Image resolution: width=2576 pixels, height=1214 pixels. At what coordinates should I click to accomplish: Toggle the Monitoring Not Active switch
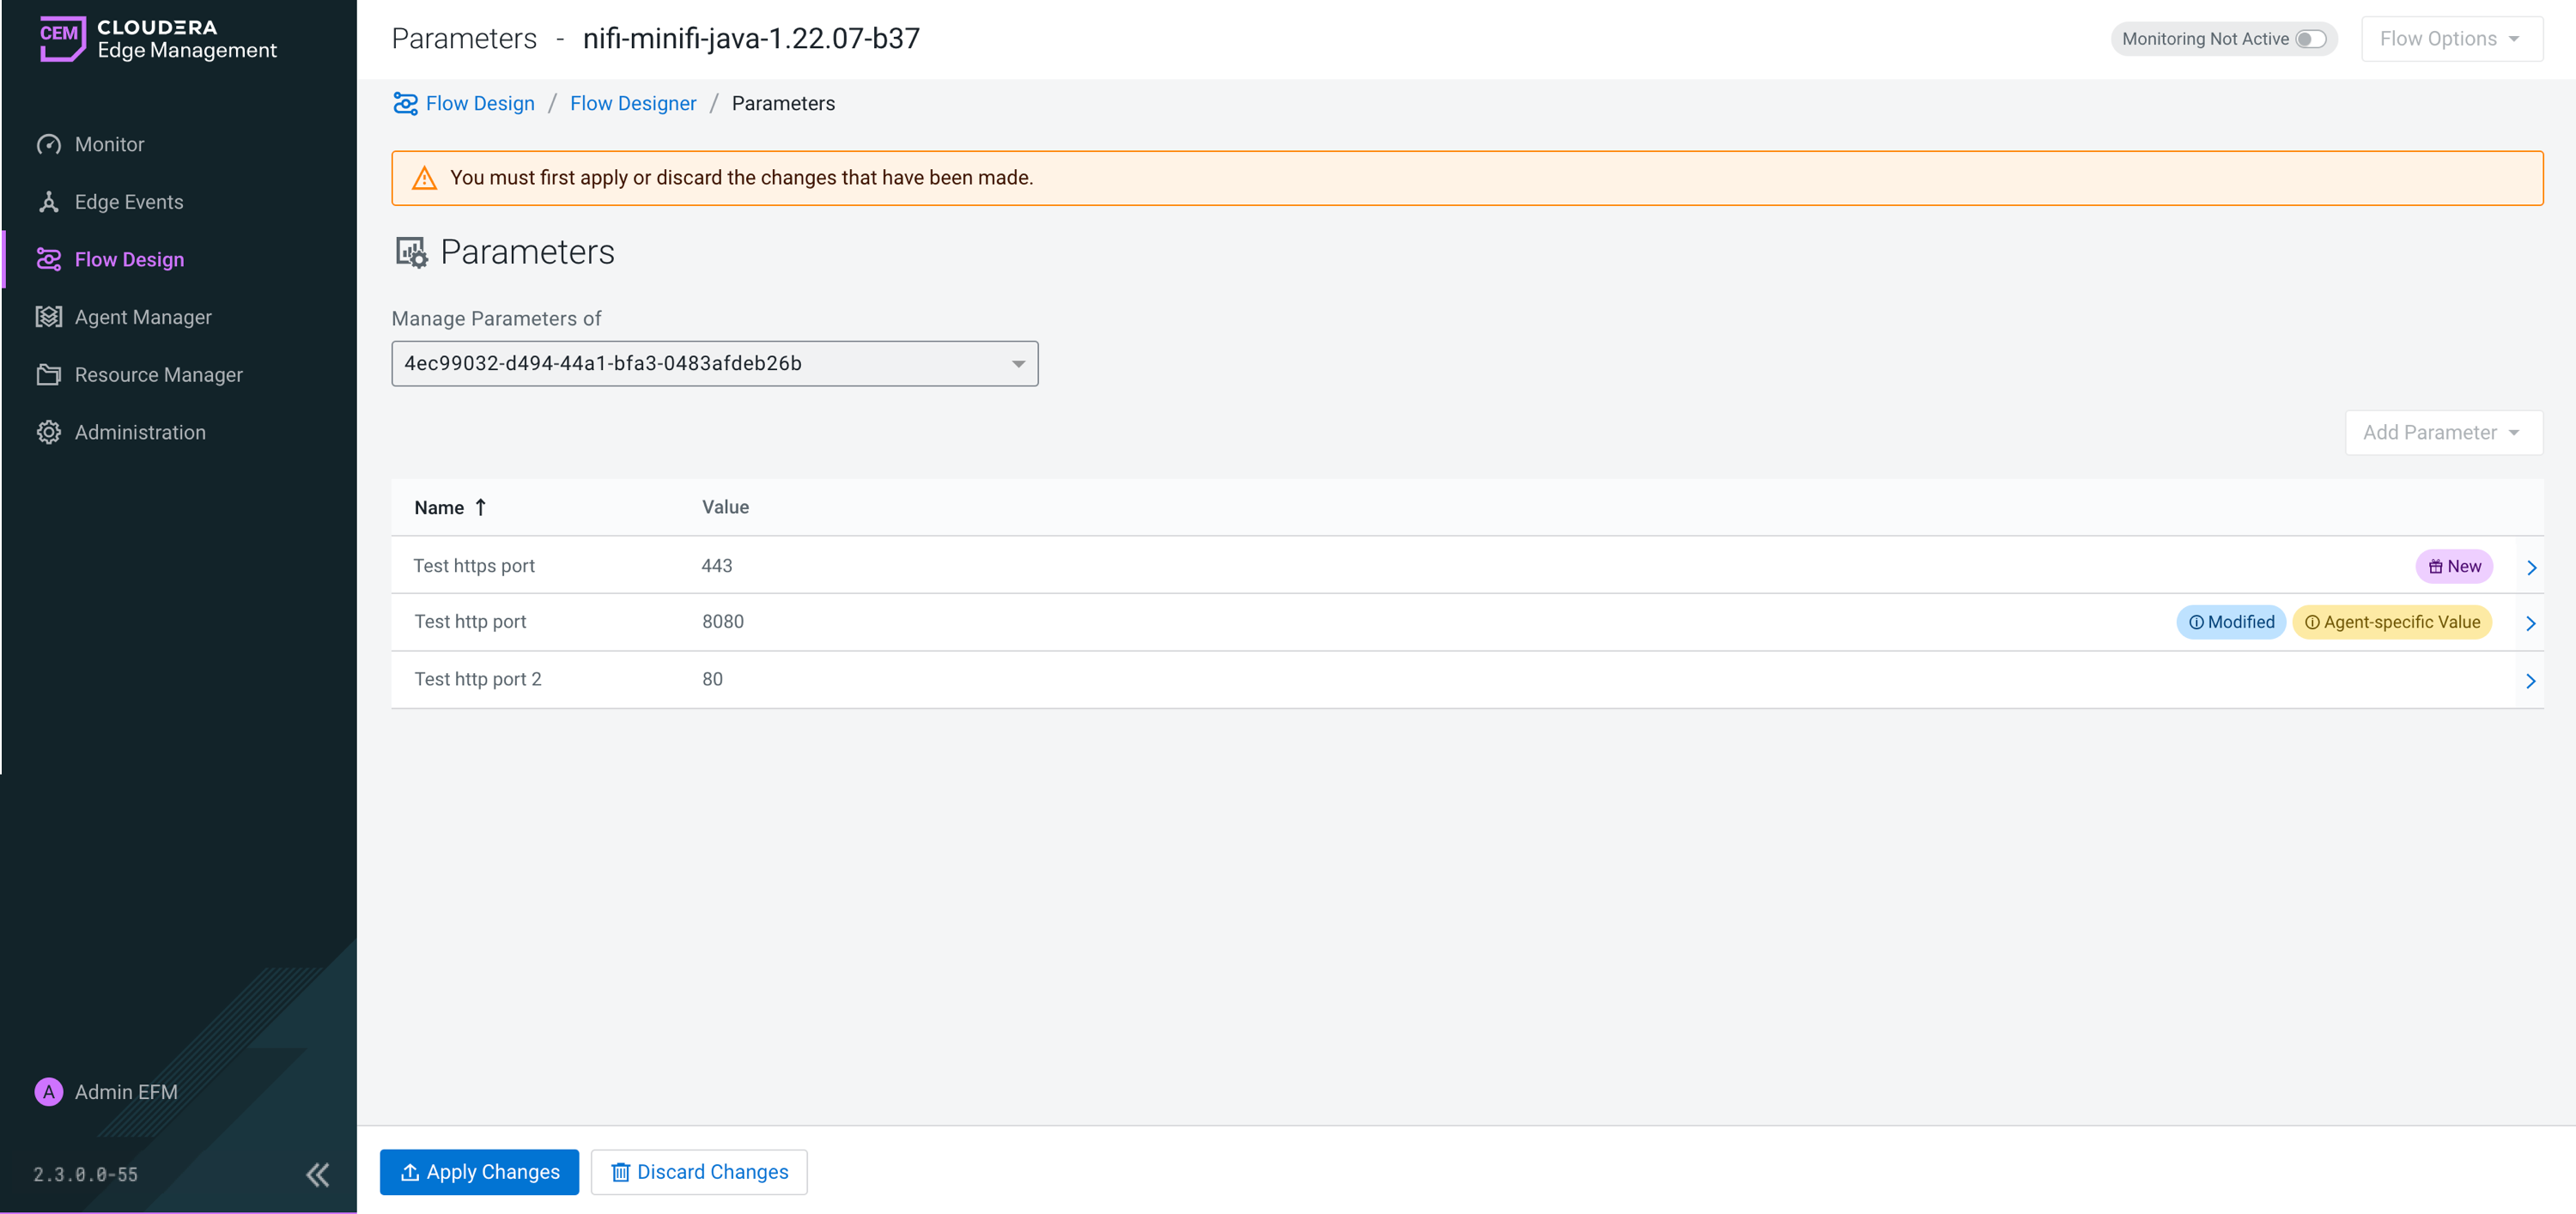(x=2311, y=39)
